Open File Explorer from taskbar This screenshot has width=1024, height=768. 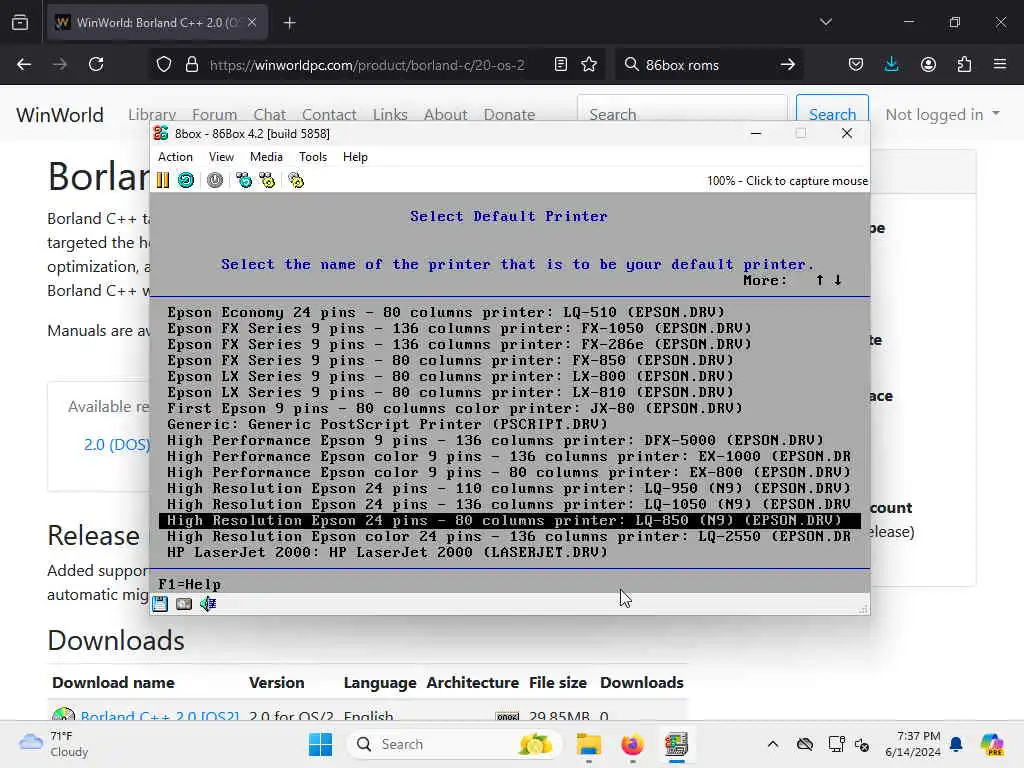coord(588,744)
